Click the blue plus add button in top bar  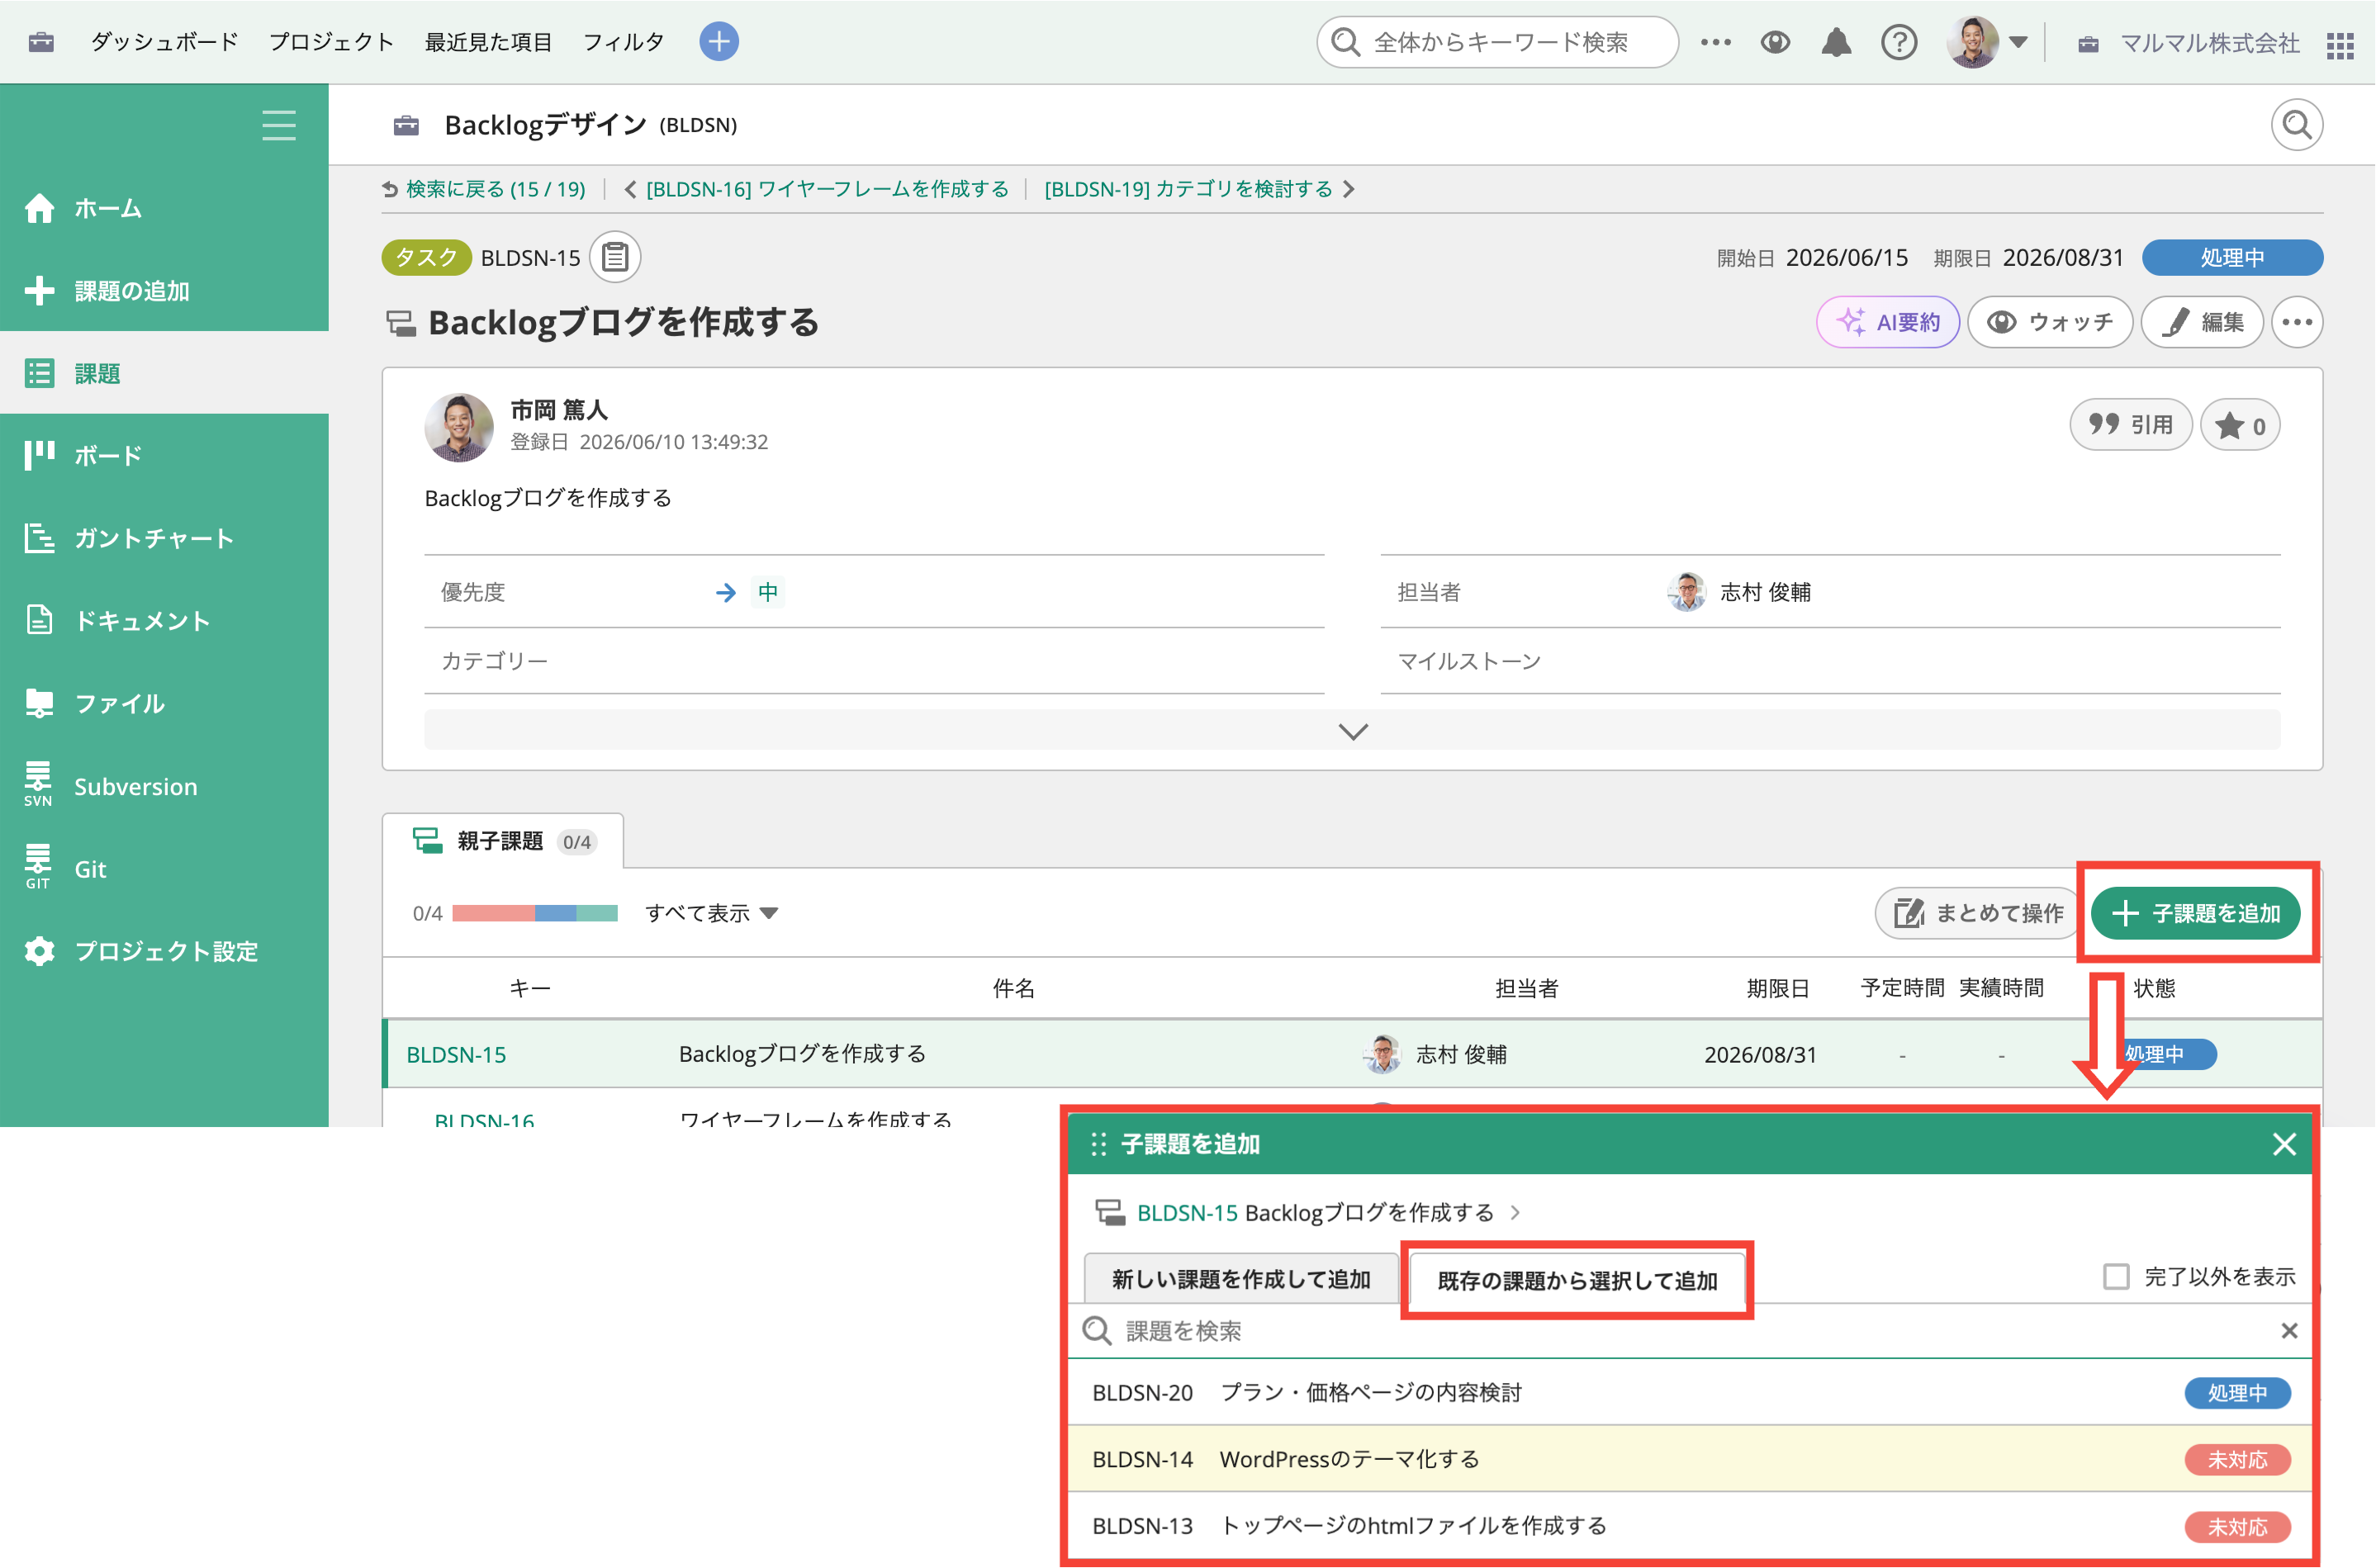pyautogui.click(x=718, y=42)
